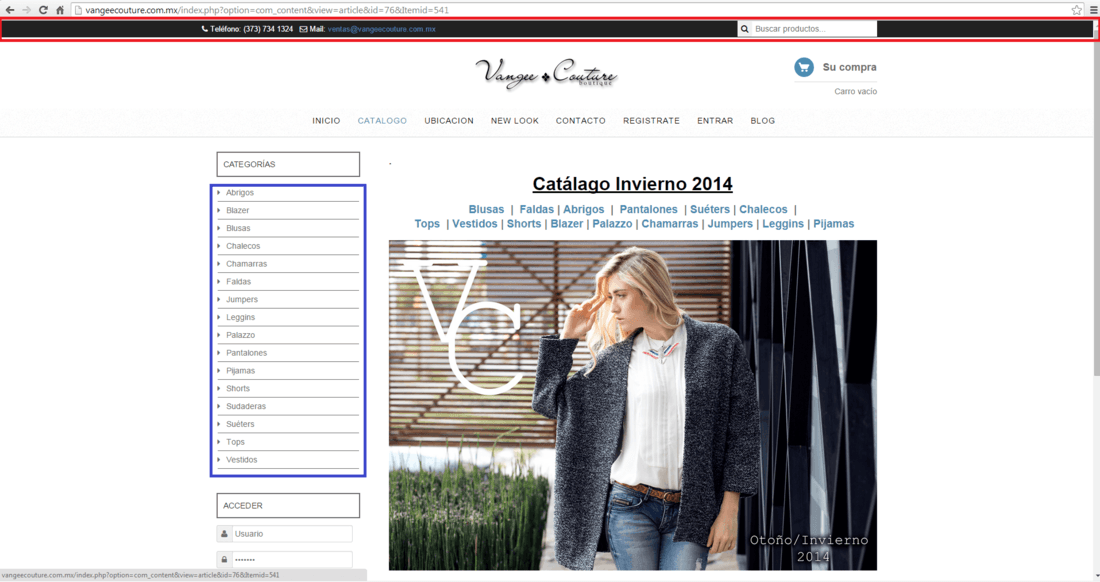This screenshot has height=582, width=1100.
Task: Select Pantalones in the categories sidebar
Action: pyautogui.click(x=246, y=353)
